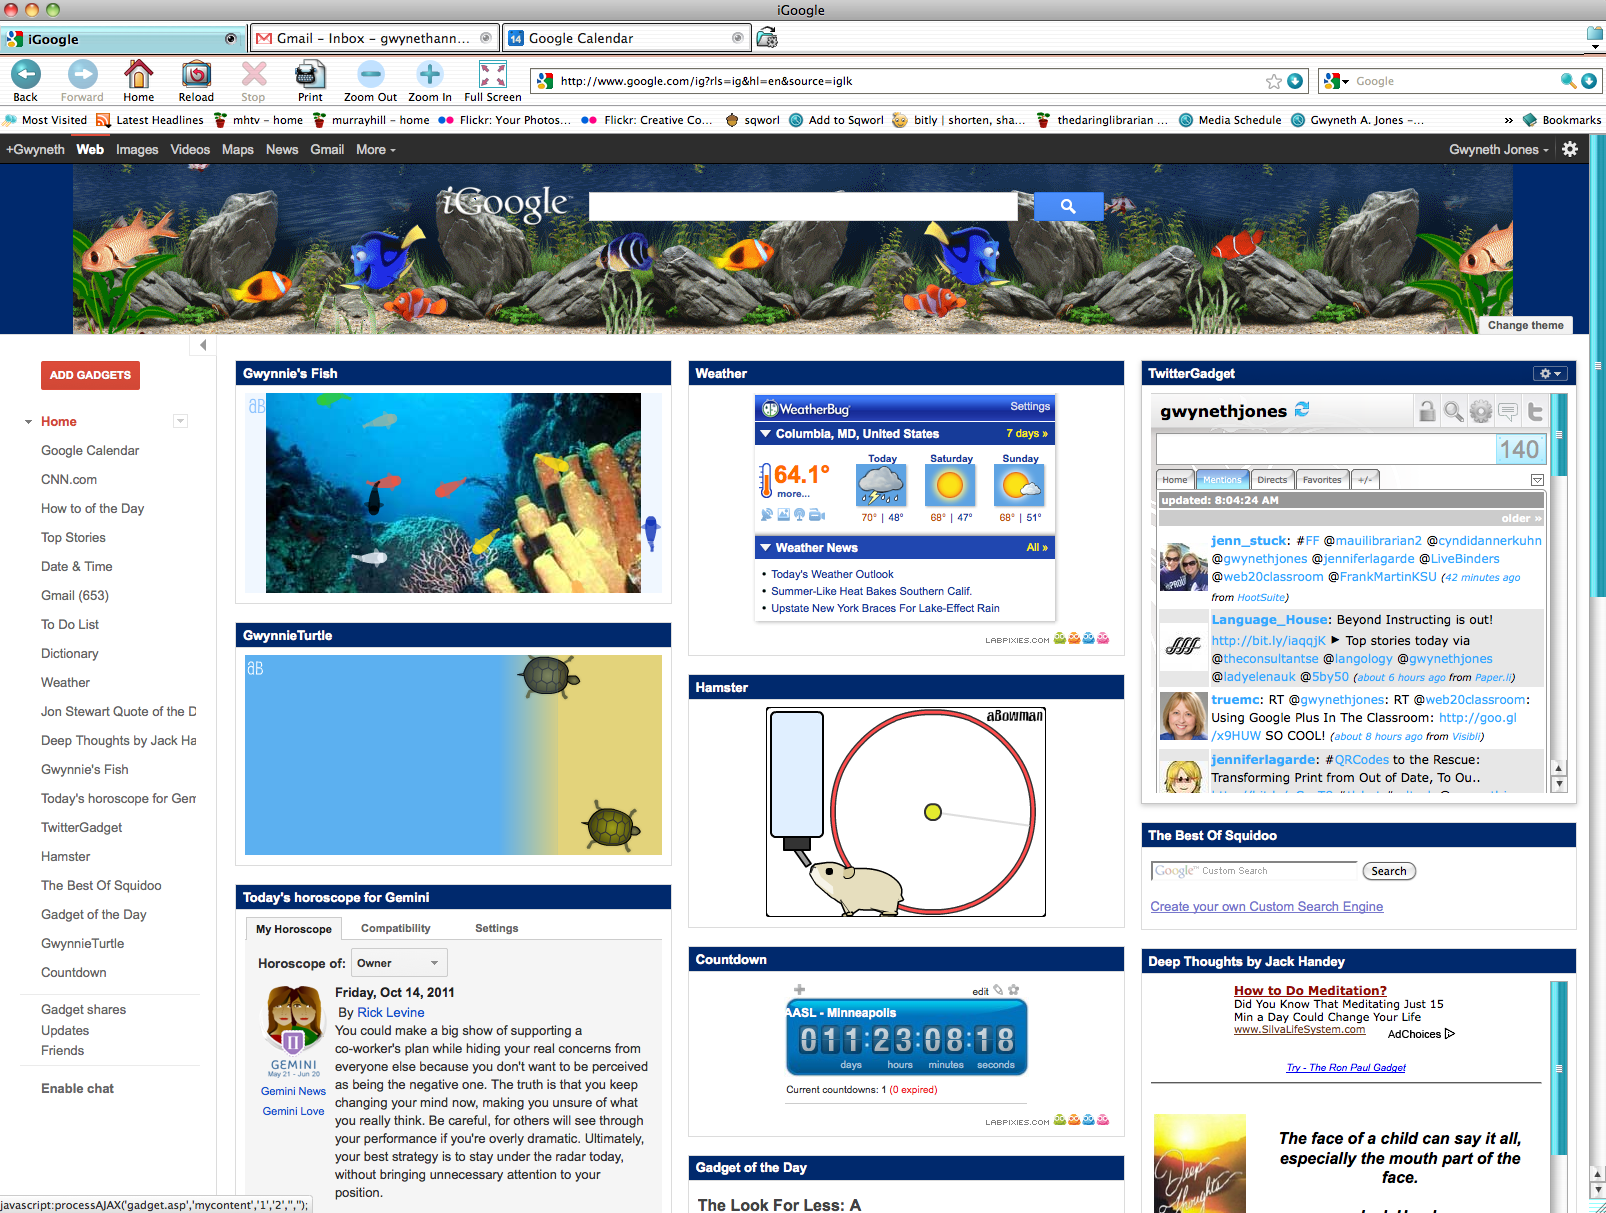Open the How to Do Meditation ad link
Viewport: 1606px width, 1213px height.
pyautogui.click(x=1310, y=991)
